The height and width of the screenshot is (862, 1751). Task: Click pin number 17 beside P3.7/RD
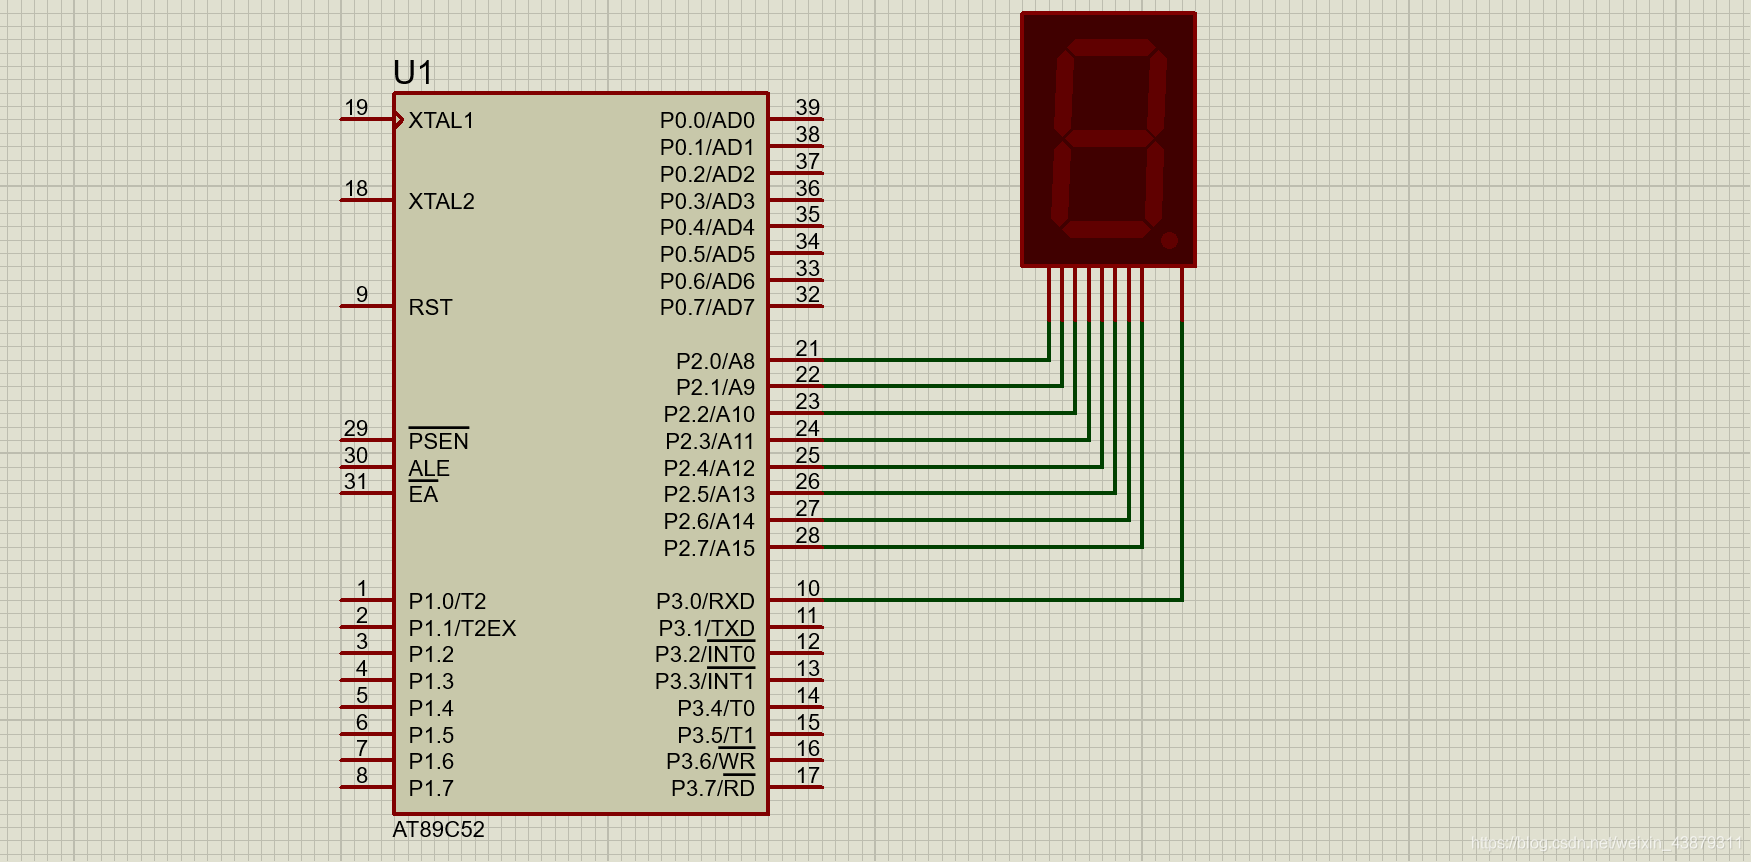[x=808, y=775]
